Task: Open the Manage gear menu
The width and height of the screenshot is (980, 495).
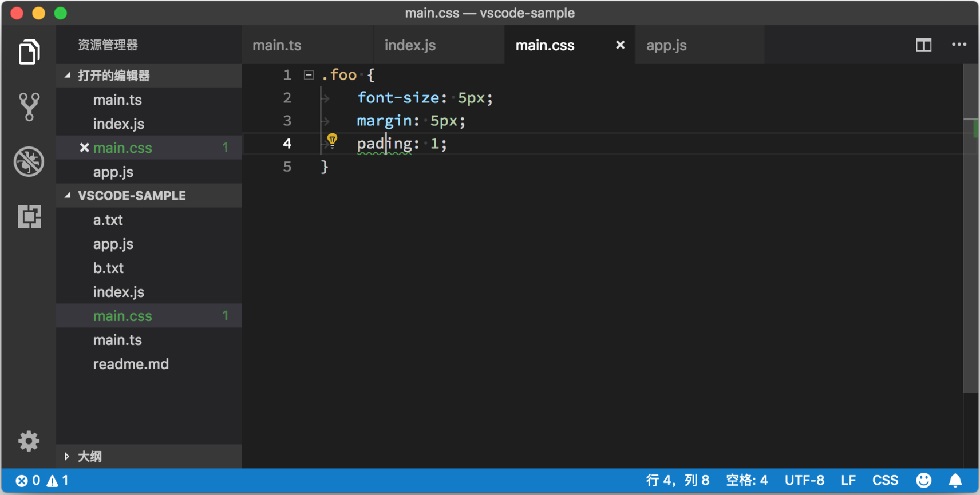Action: tap(28, 441)
